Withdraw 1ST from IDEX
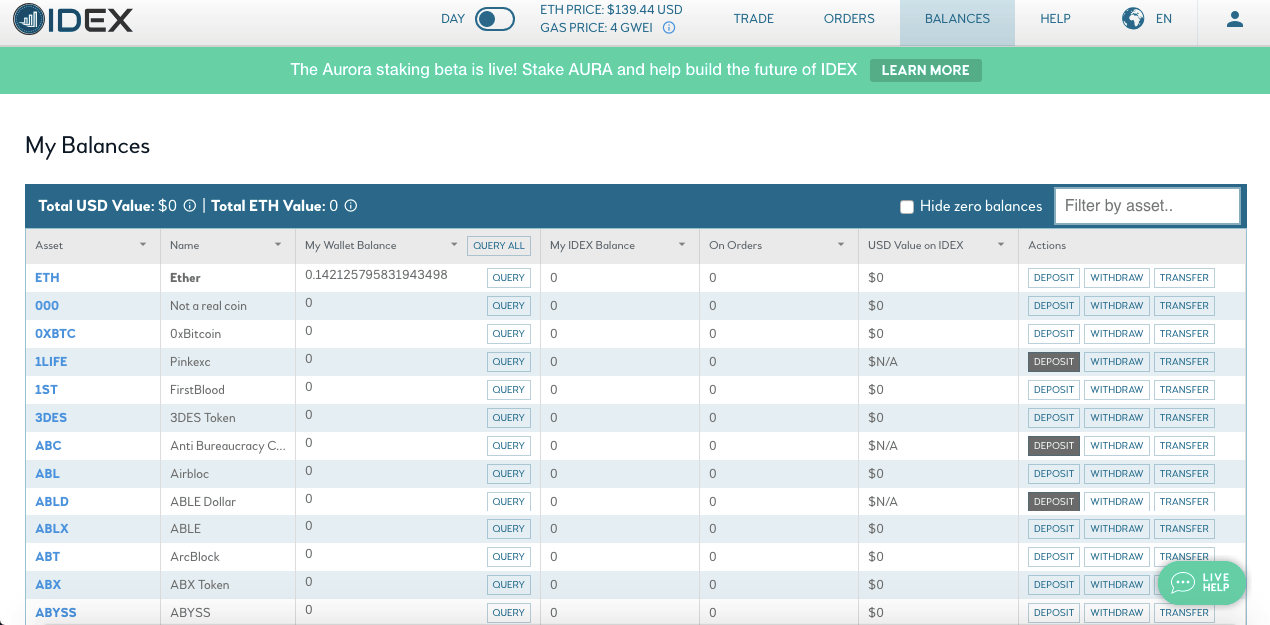Viewport: 1270px width, 625px height. (1117, 390)
